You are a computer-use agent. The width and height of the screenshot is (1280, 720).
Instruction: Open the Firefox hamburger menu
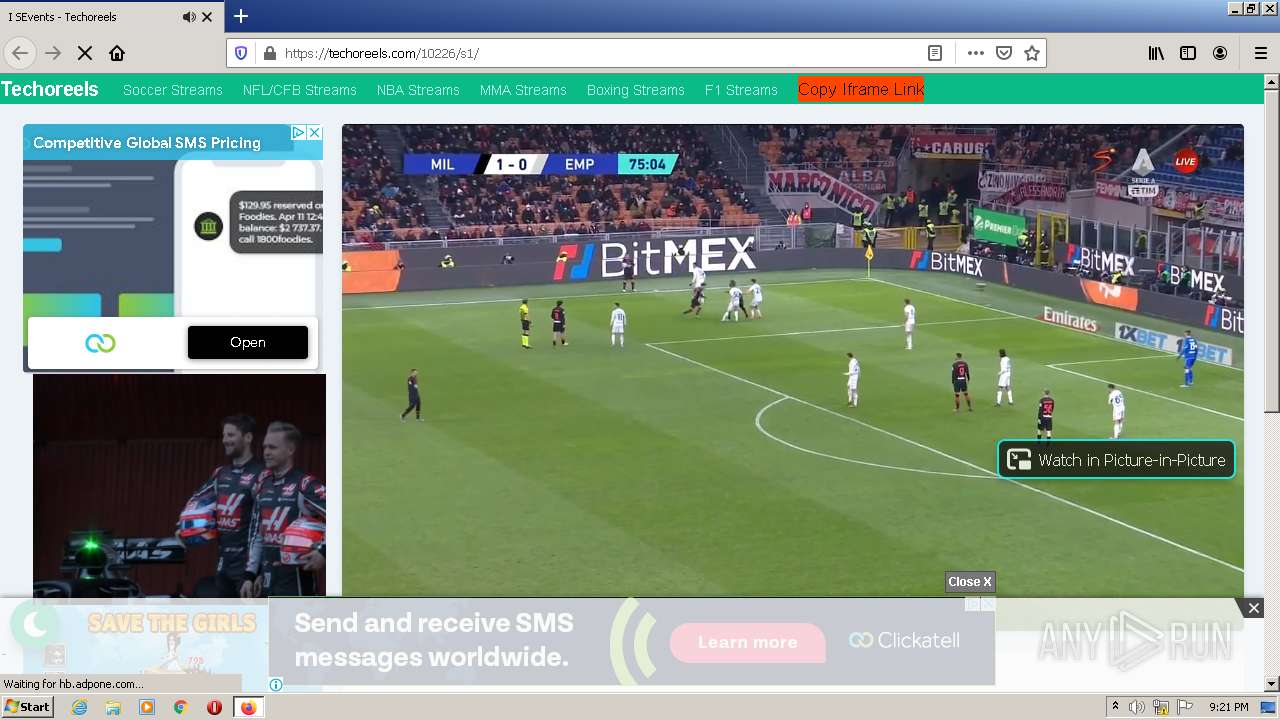pyautogui.click(x=1260, y=53)
